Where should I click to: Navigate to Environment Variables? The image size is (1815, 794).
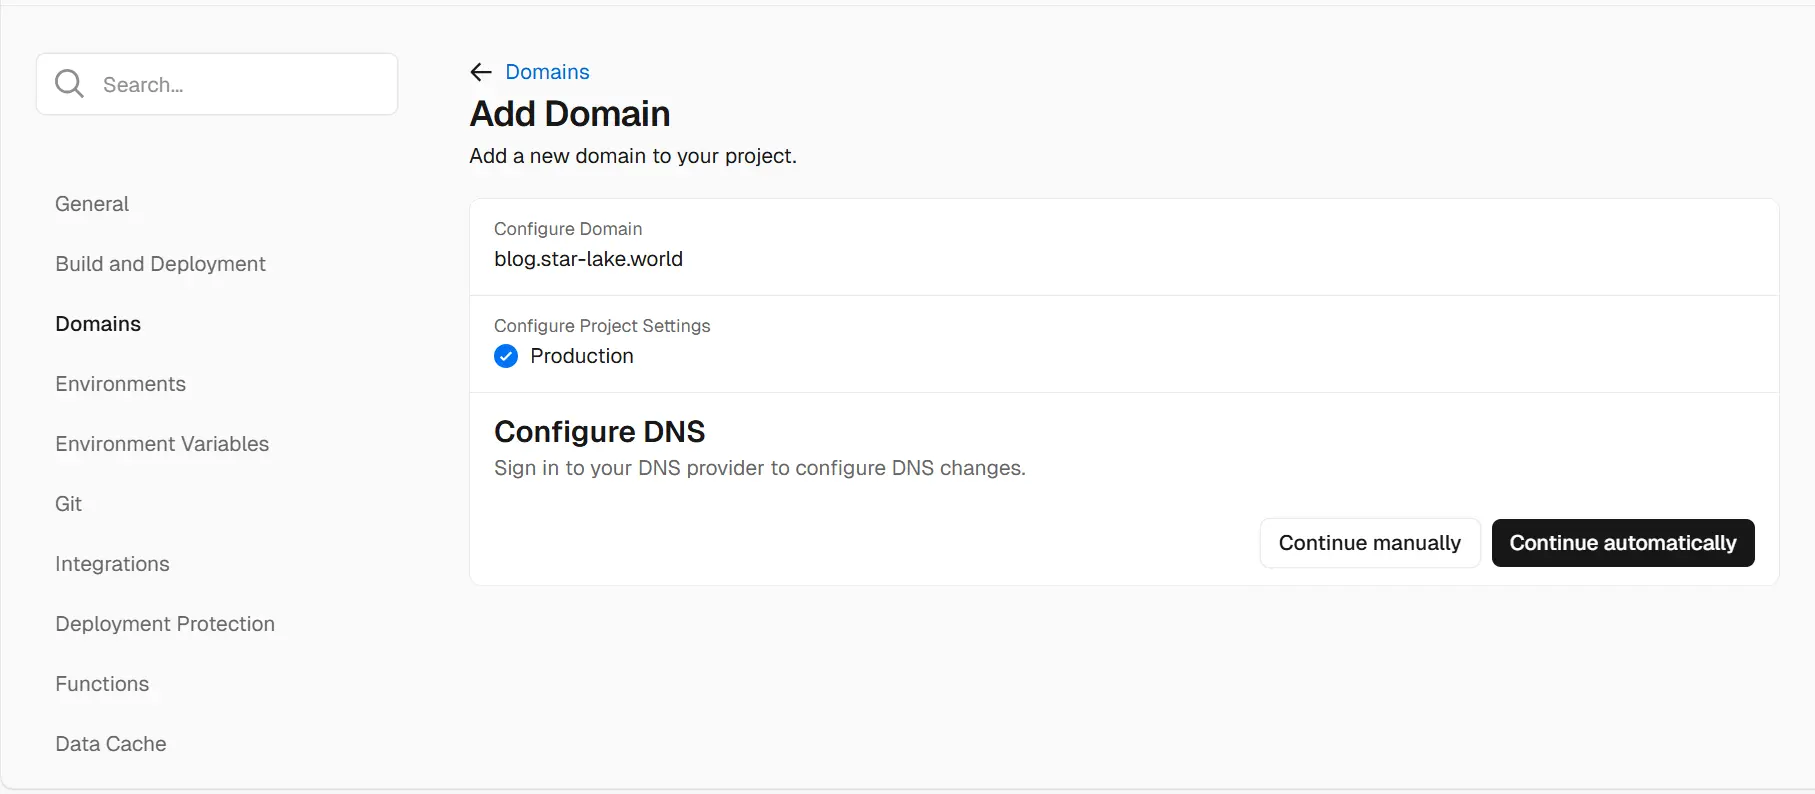tap(162, 444)
